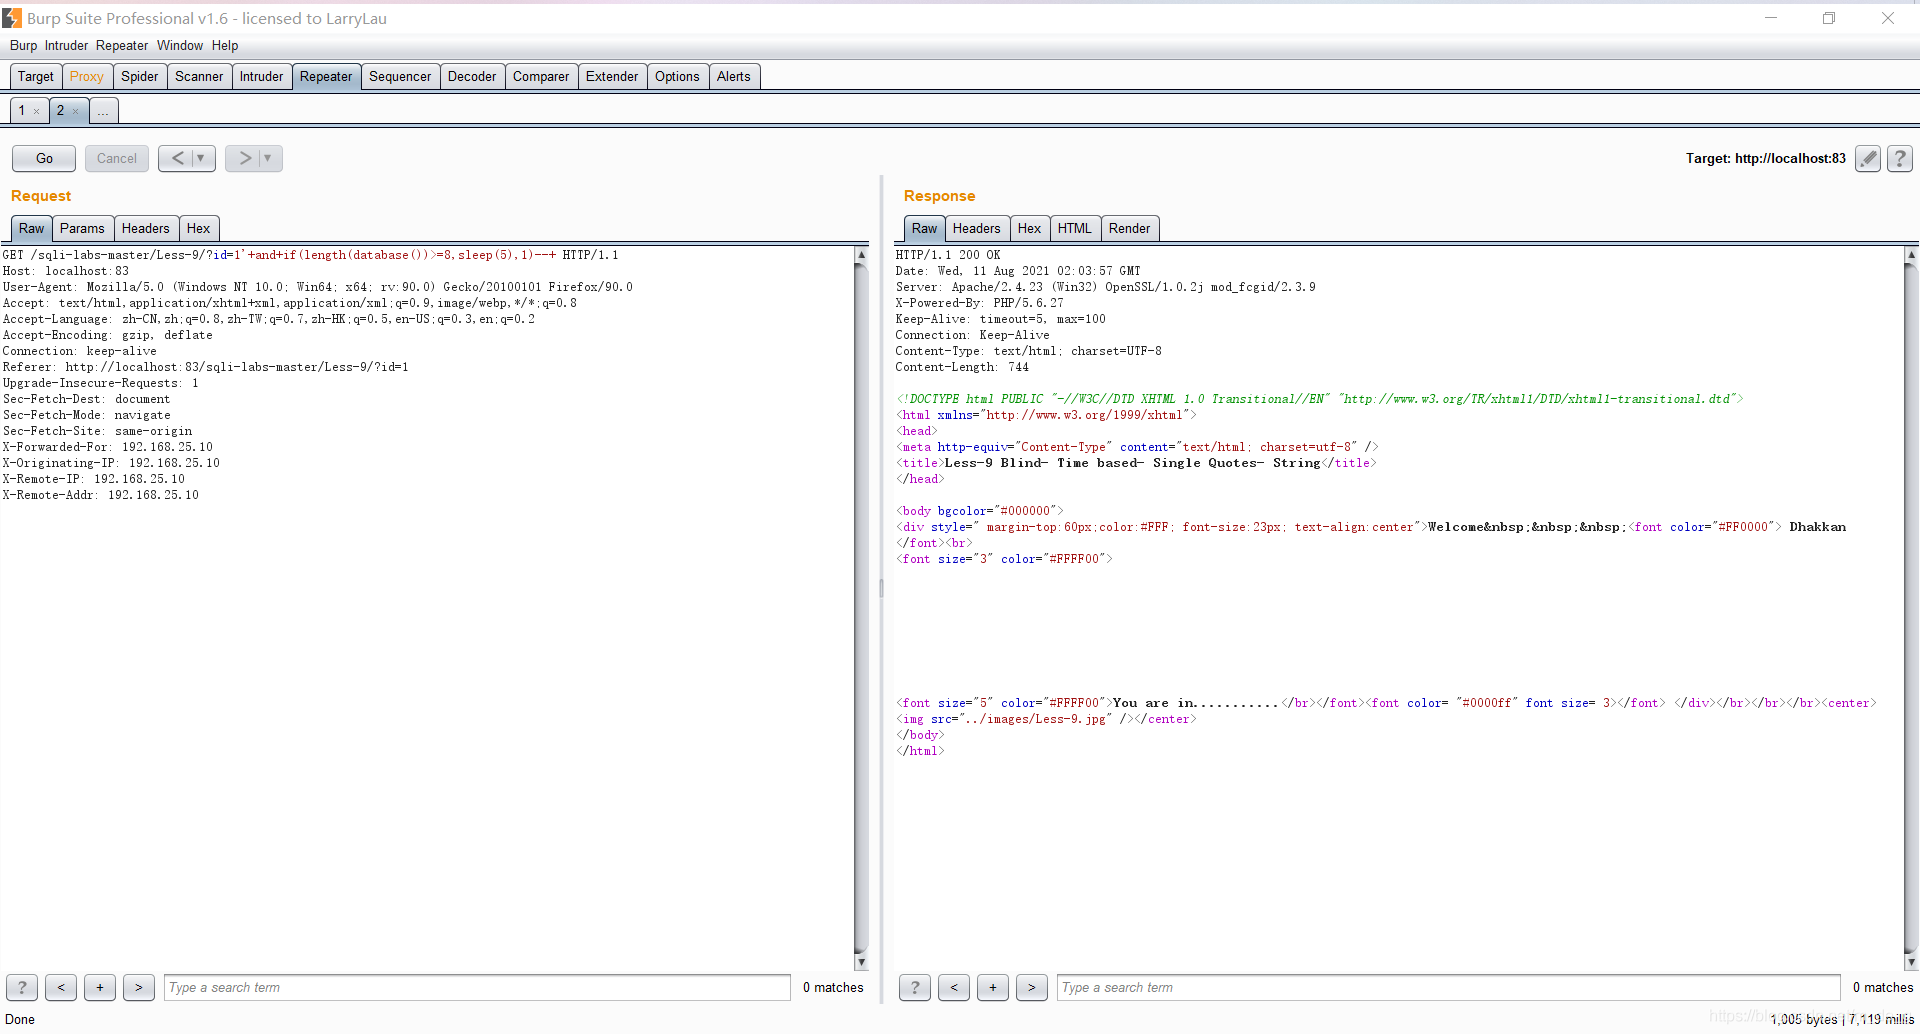The width and height of the screenshot is (1920, 1034).
Task: Go forward in request history
Action: pos(244,158)
